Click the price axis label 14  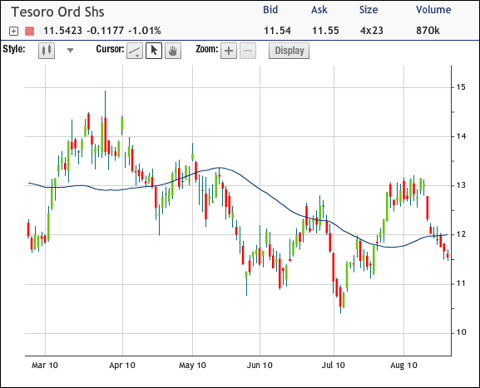(461, 136)
